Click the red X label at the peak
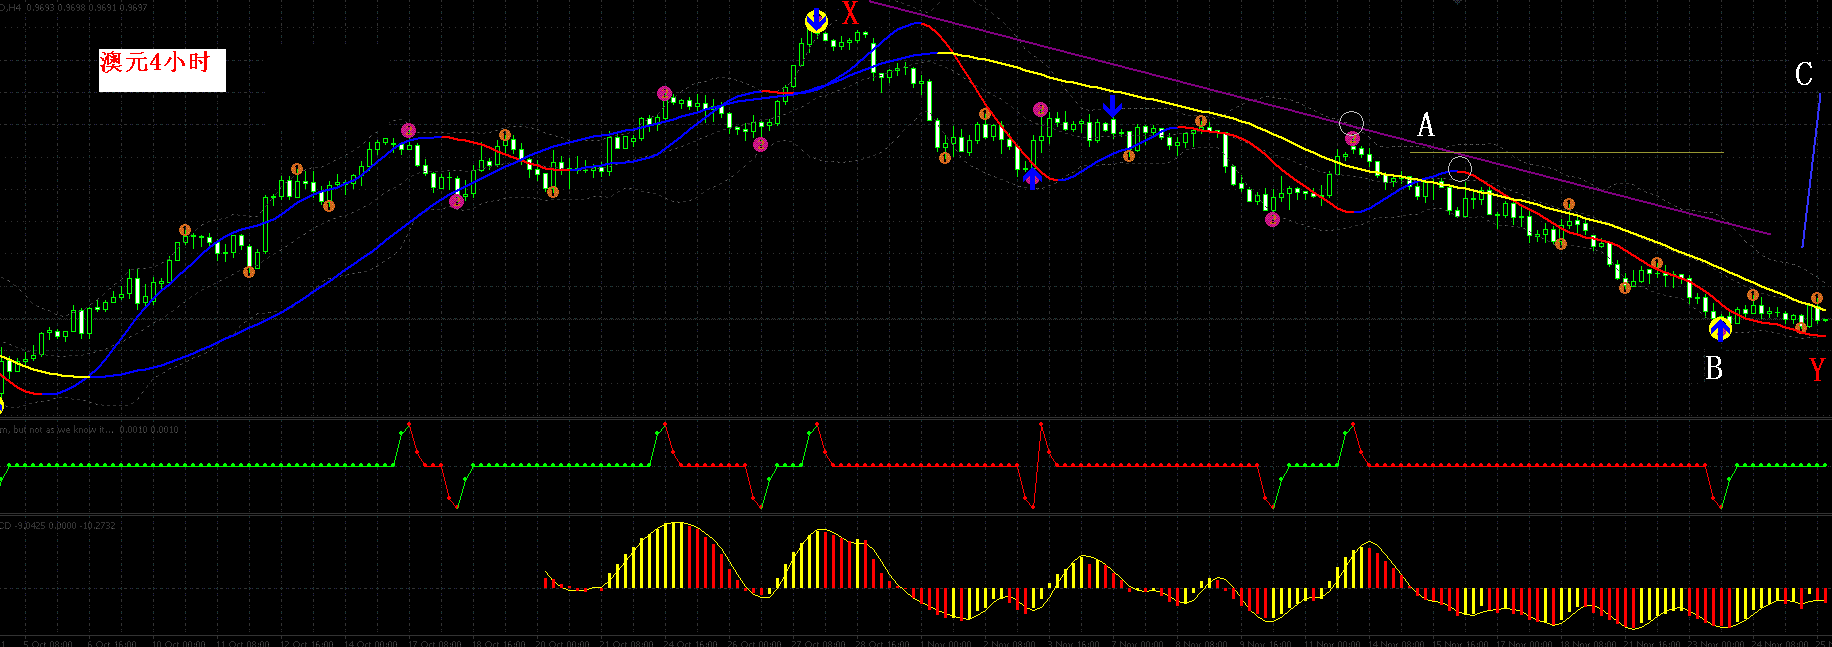1832x647 pixels. tap(850, 14)
